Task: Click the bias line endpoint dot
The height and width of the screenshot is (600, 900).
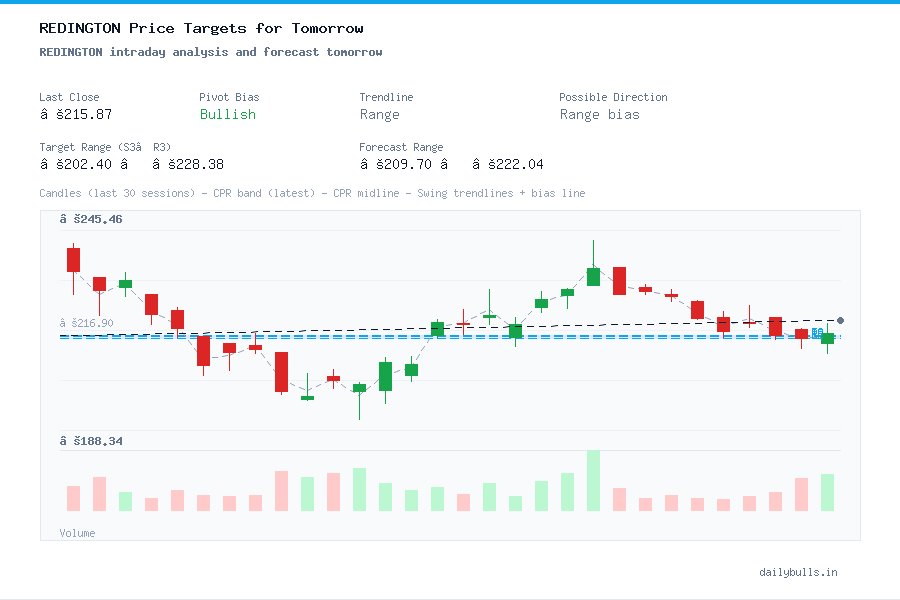Action: pos(840,320)
